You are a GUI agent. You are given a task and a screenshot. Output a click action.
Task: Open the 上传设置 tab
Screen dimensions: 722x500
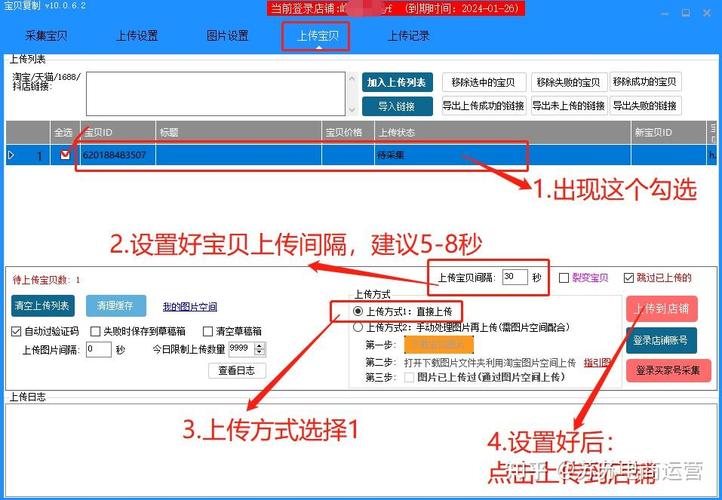(137, 36)
